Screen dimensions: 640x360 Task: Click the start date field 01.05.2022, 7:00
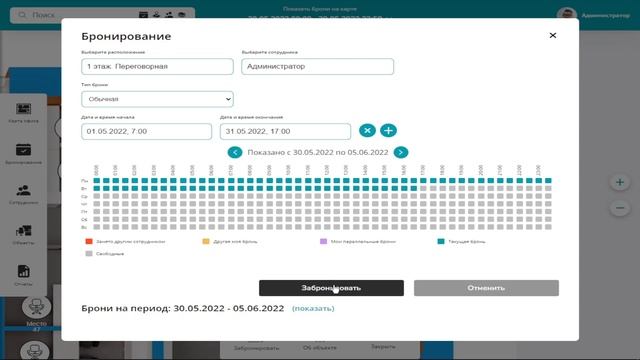coord(146,131)
